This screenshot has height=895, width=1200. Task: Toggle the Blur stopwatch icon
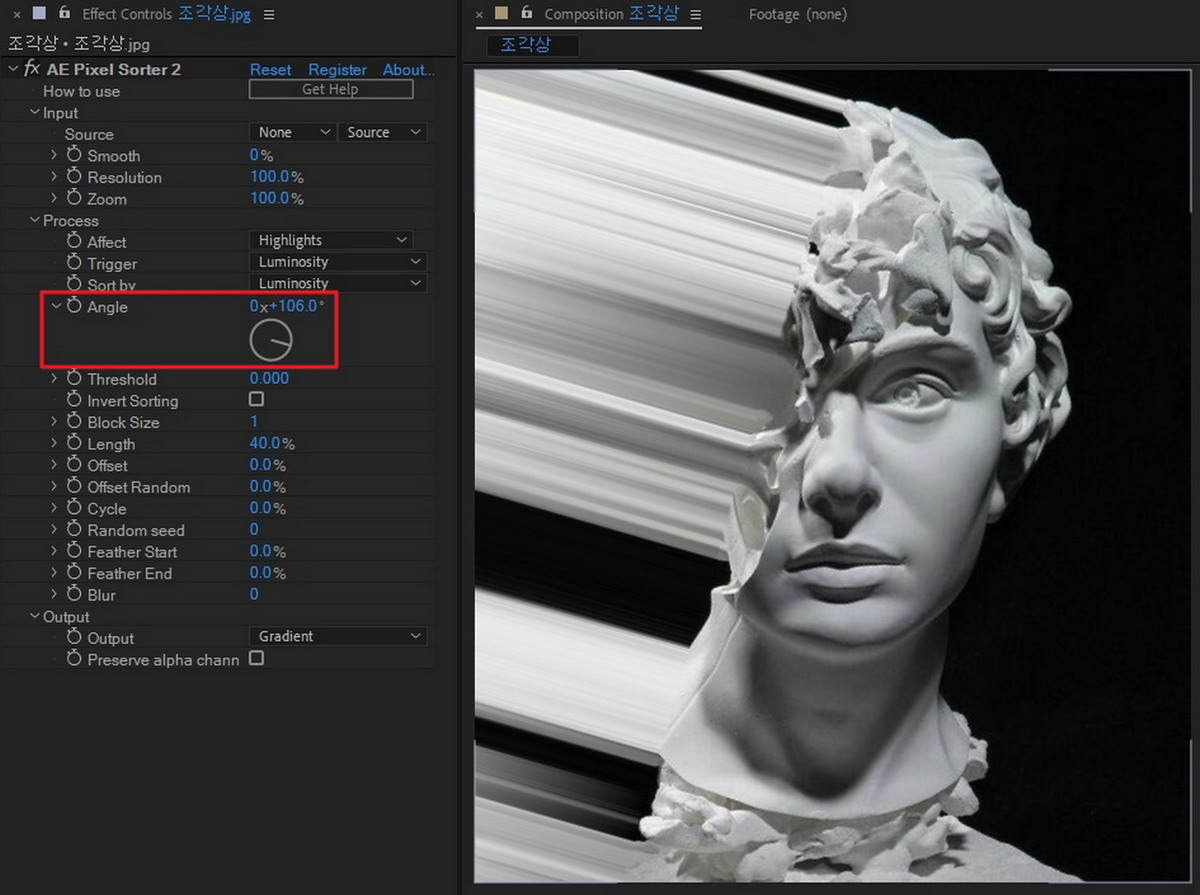tap(74, 595)
